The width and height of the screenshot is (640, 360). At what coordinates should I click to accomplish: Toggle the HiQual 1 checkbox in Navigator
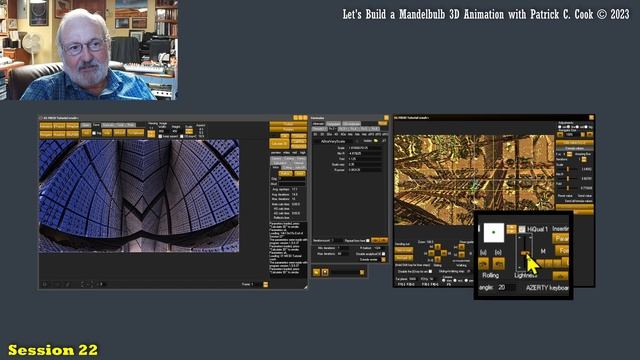point(522,229)
